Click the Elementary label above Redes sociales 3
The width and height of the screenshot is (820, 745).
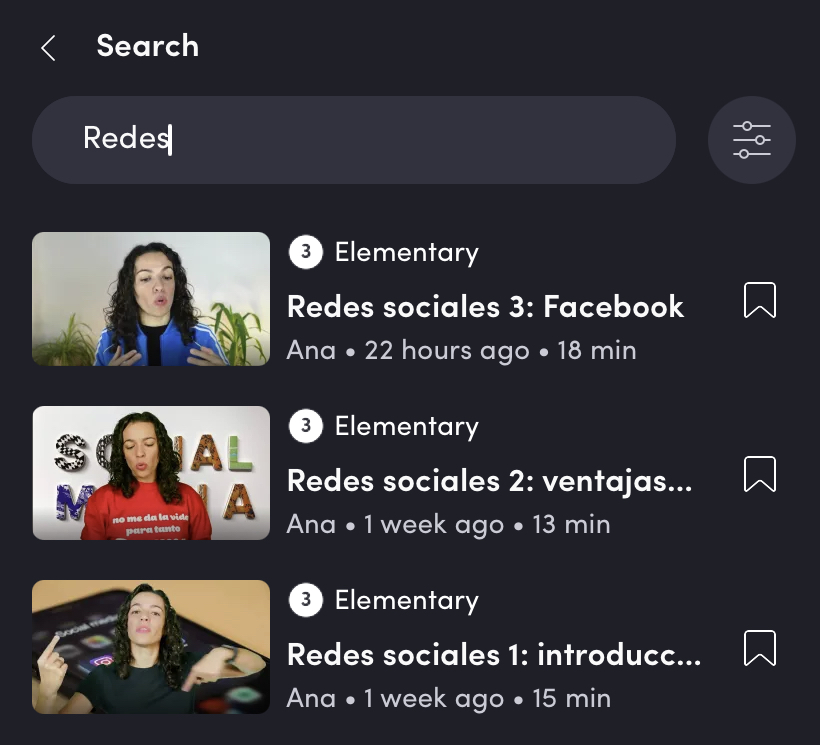coord(406,252)
